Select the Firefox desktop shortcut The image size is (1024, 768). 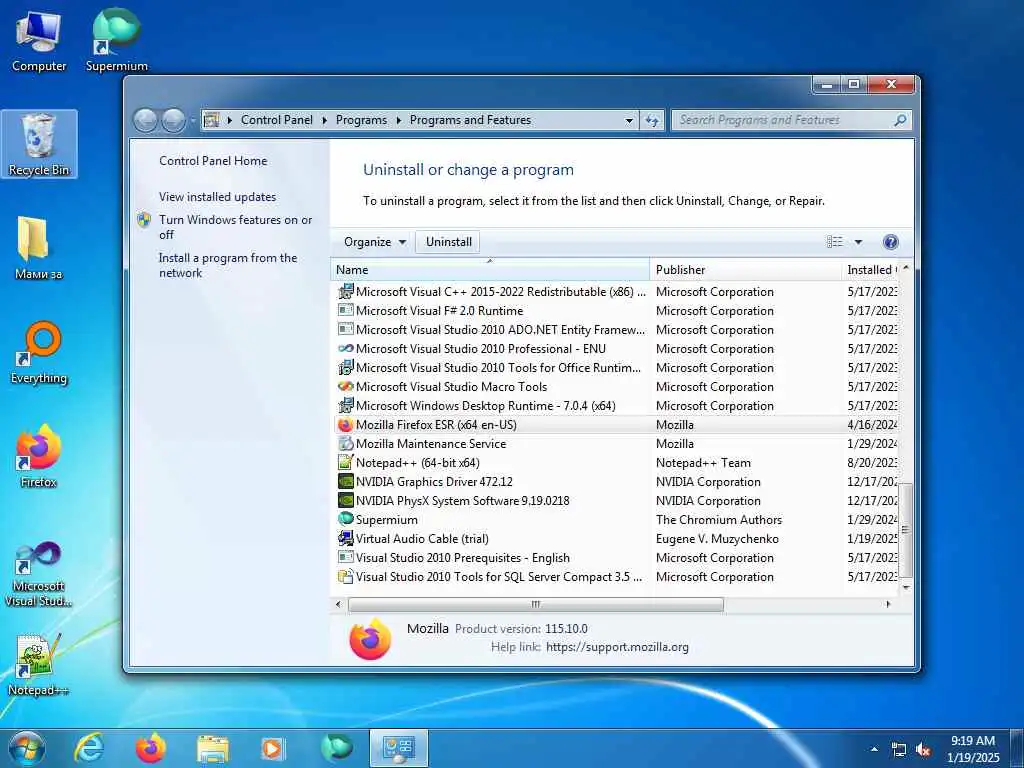click(x=39, y=456)
